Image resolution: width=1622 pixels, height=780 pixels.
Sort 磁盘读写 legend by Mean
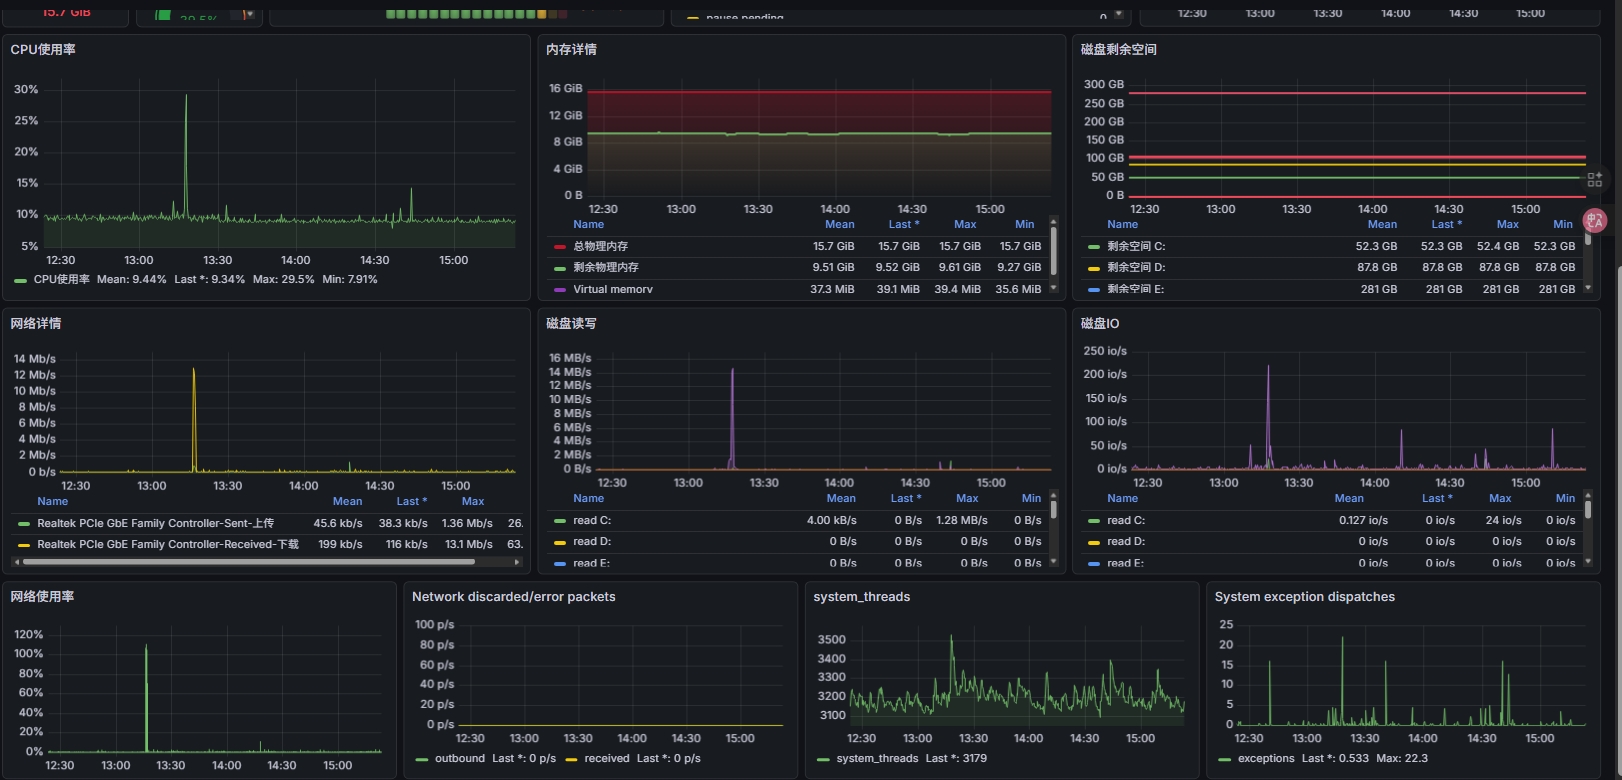[841, 498]
